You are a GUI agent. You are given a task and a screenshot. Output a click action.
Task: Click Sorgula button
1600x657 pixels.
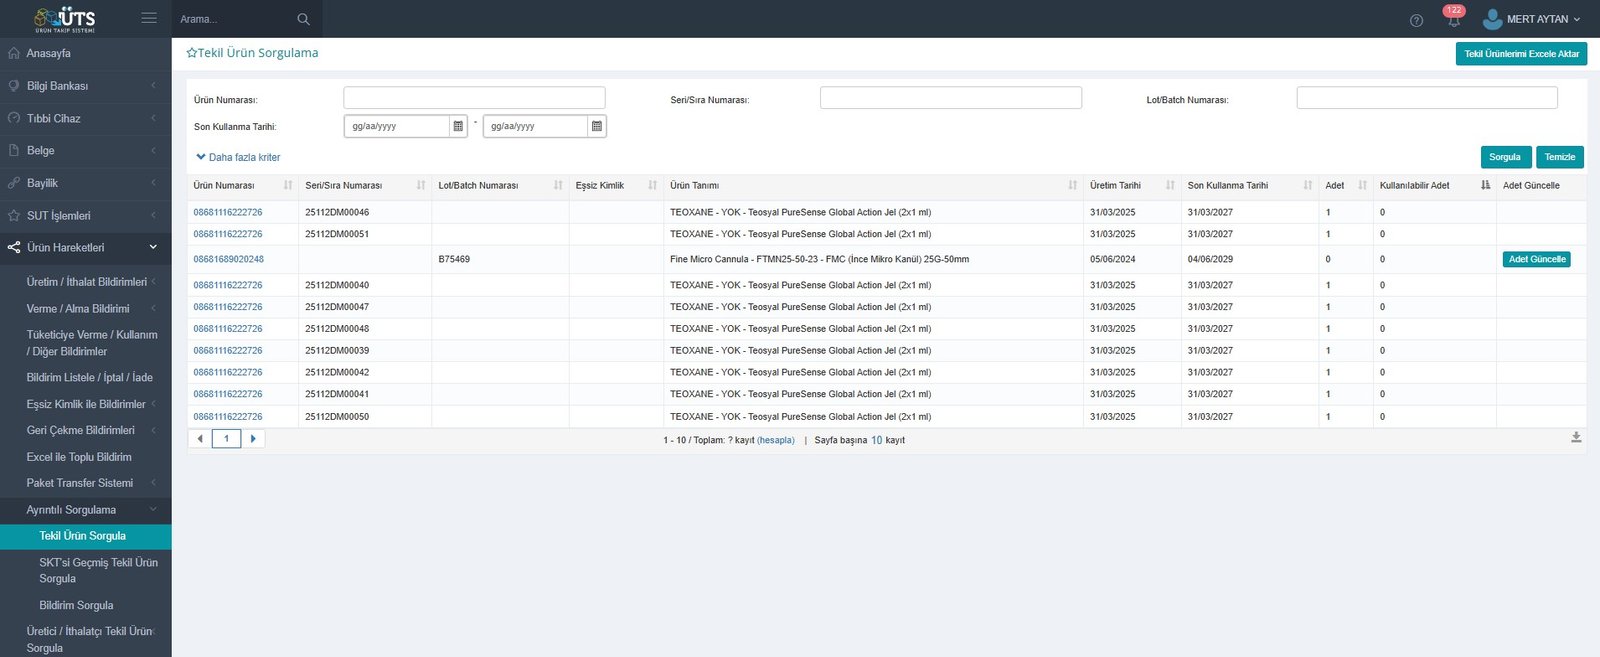click(1505, 157)
